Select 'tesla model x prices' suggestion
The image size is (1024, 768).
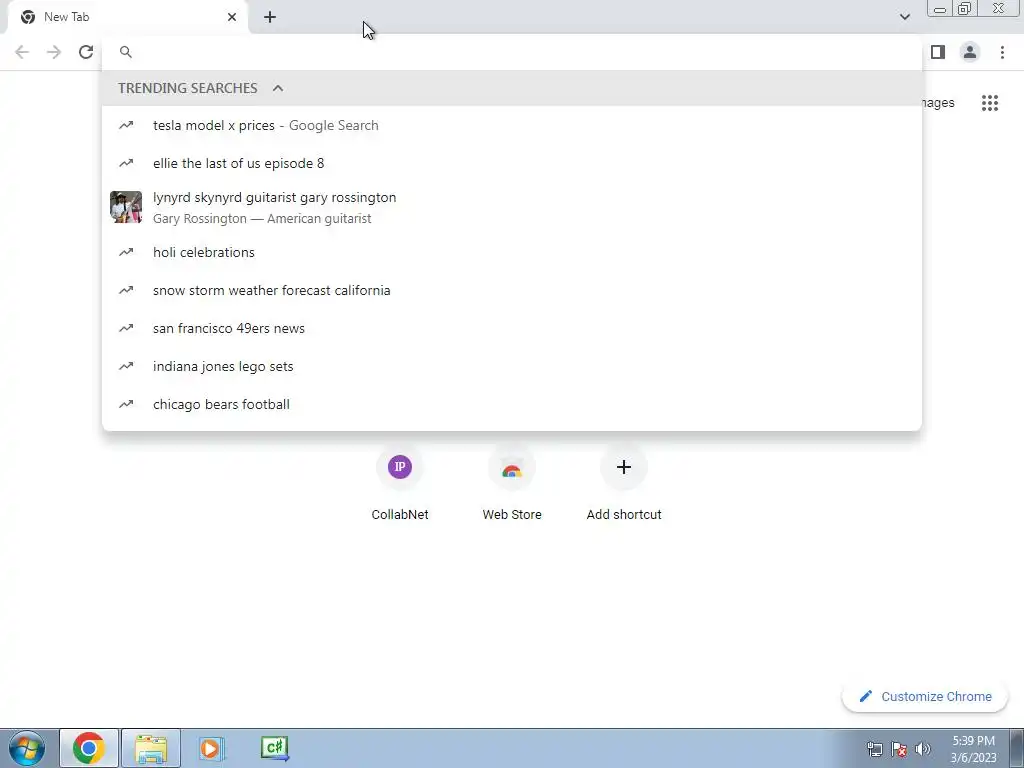(512, 125)
